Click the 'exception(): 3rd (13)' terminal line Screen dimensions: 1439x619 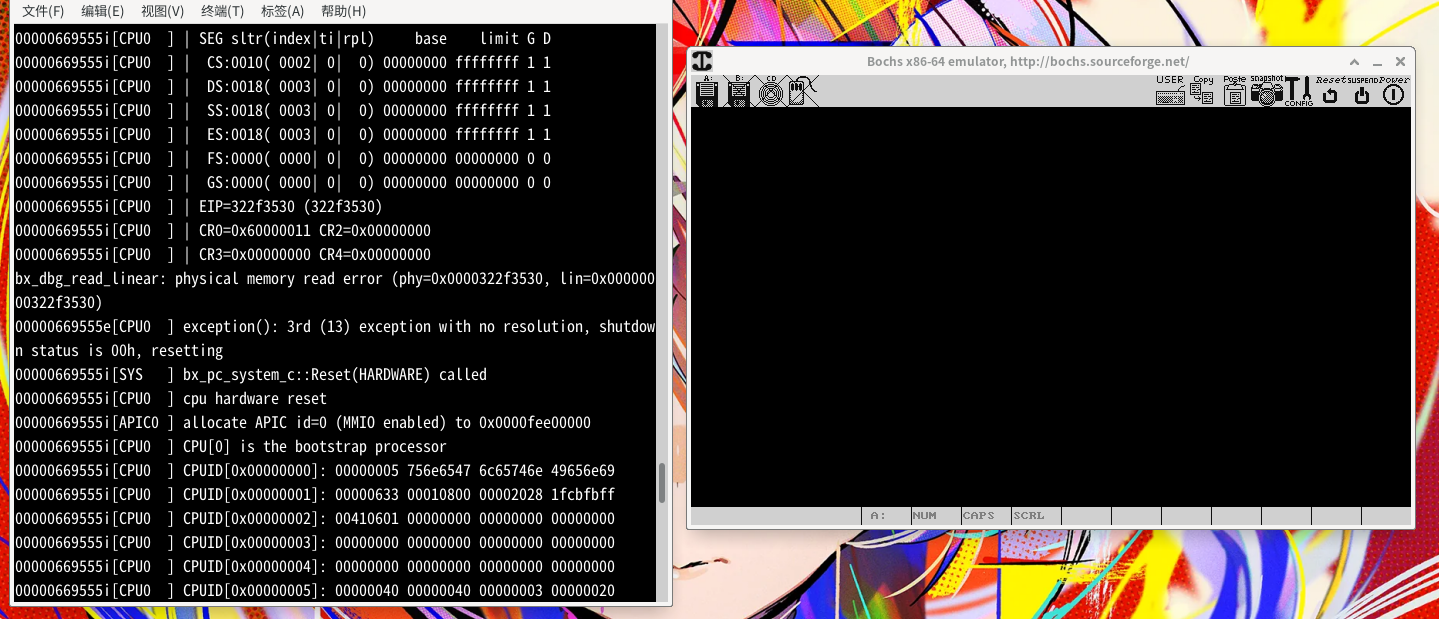pyautogui.click(x=335, y=339)
